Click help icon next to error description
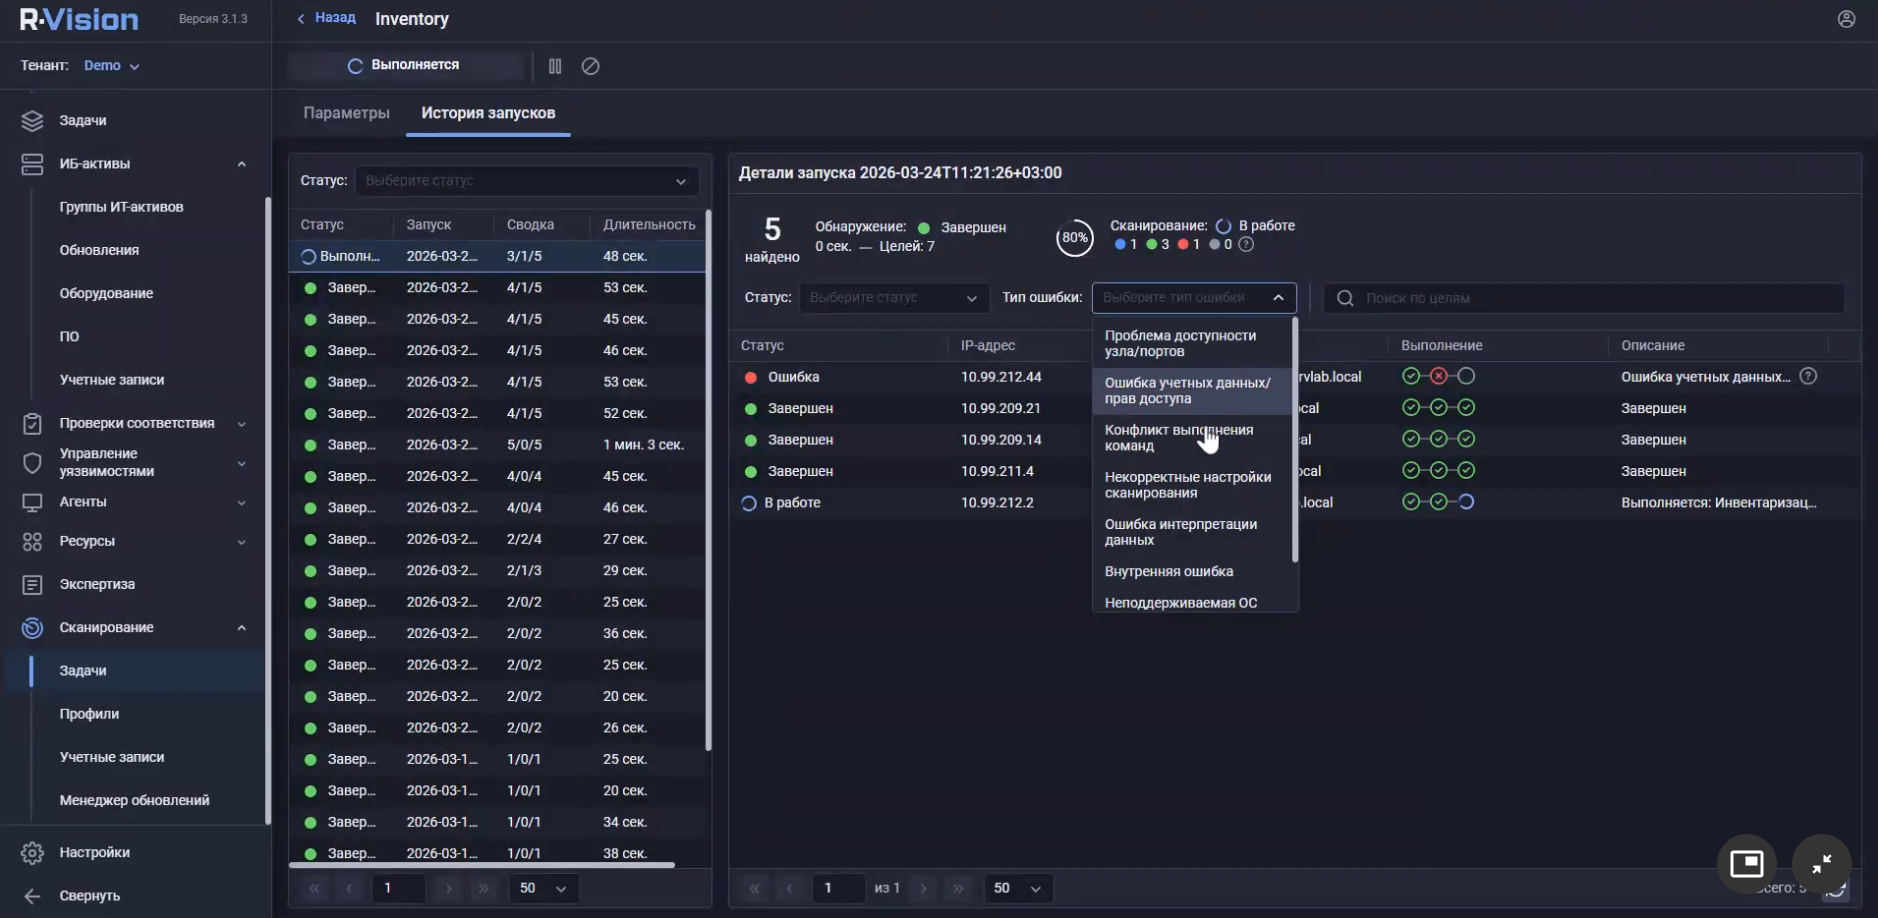This screenshot has height=918, width=1878. (x=1808, y=377)
